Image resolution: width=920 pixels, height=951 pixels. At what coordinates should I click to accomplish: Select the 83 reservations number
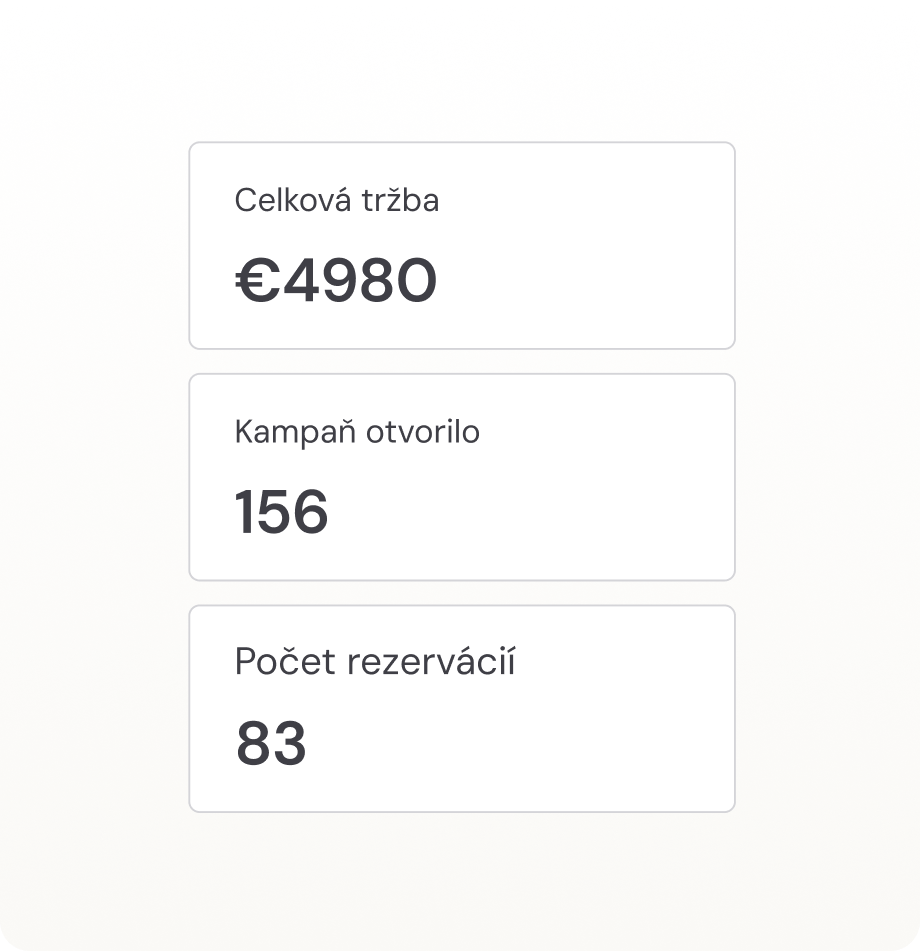pos(271,744)
